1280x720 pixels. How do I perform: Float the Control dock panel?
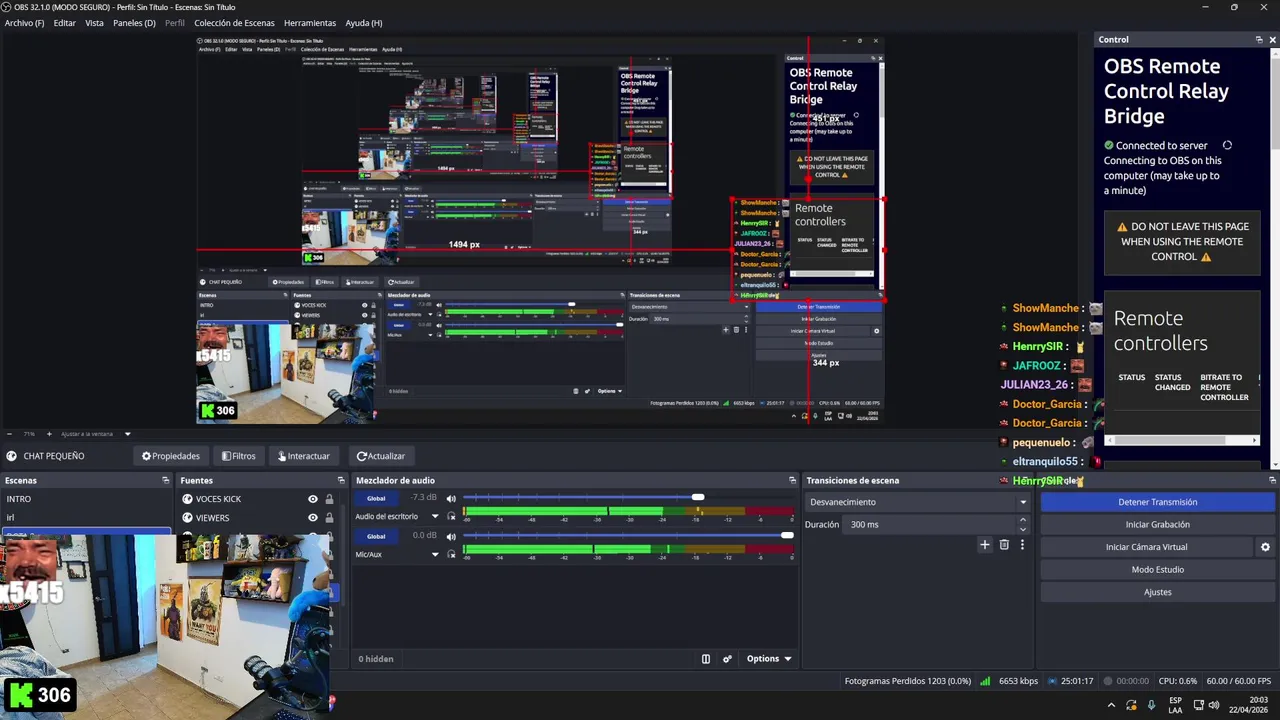tap(1259, 40)
